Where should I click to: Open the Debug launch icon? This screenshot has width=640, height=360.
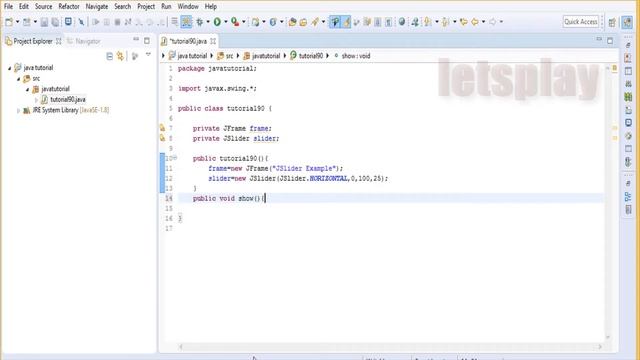coord(200,22)
